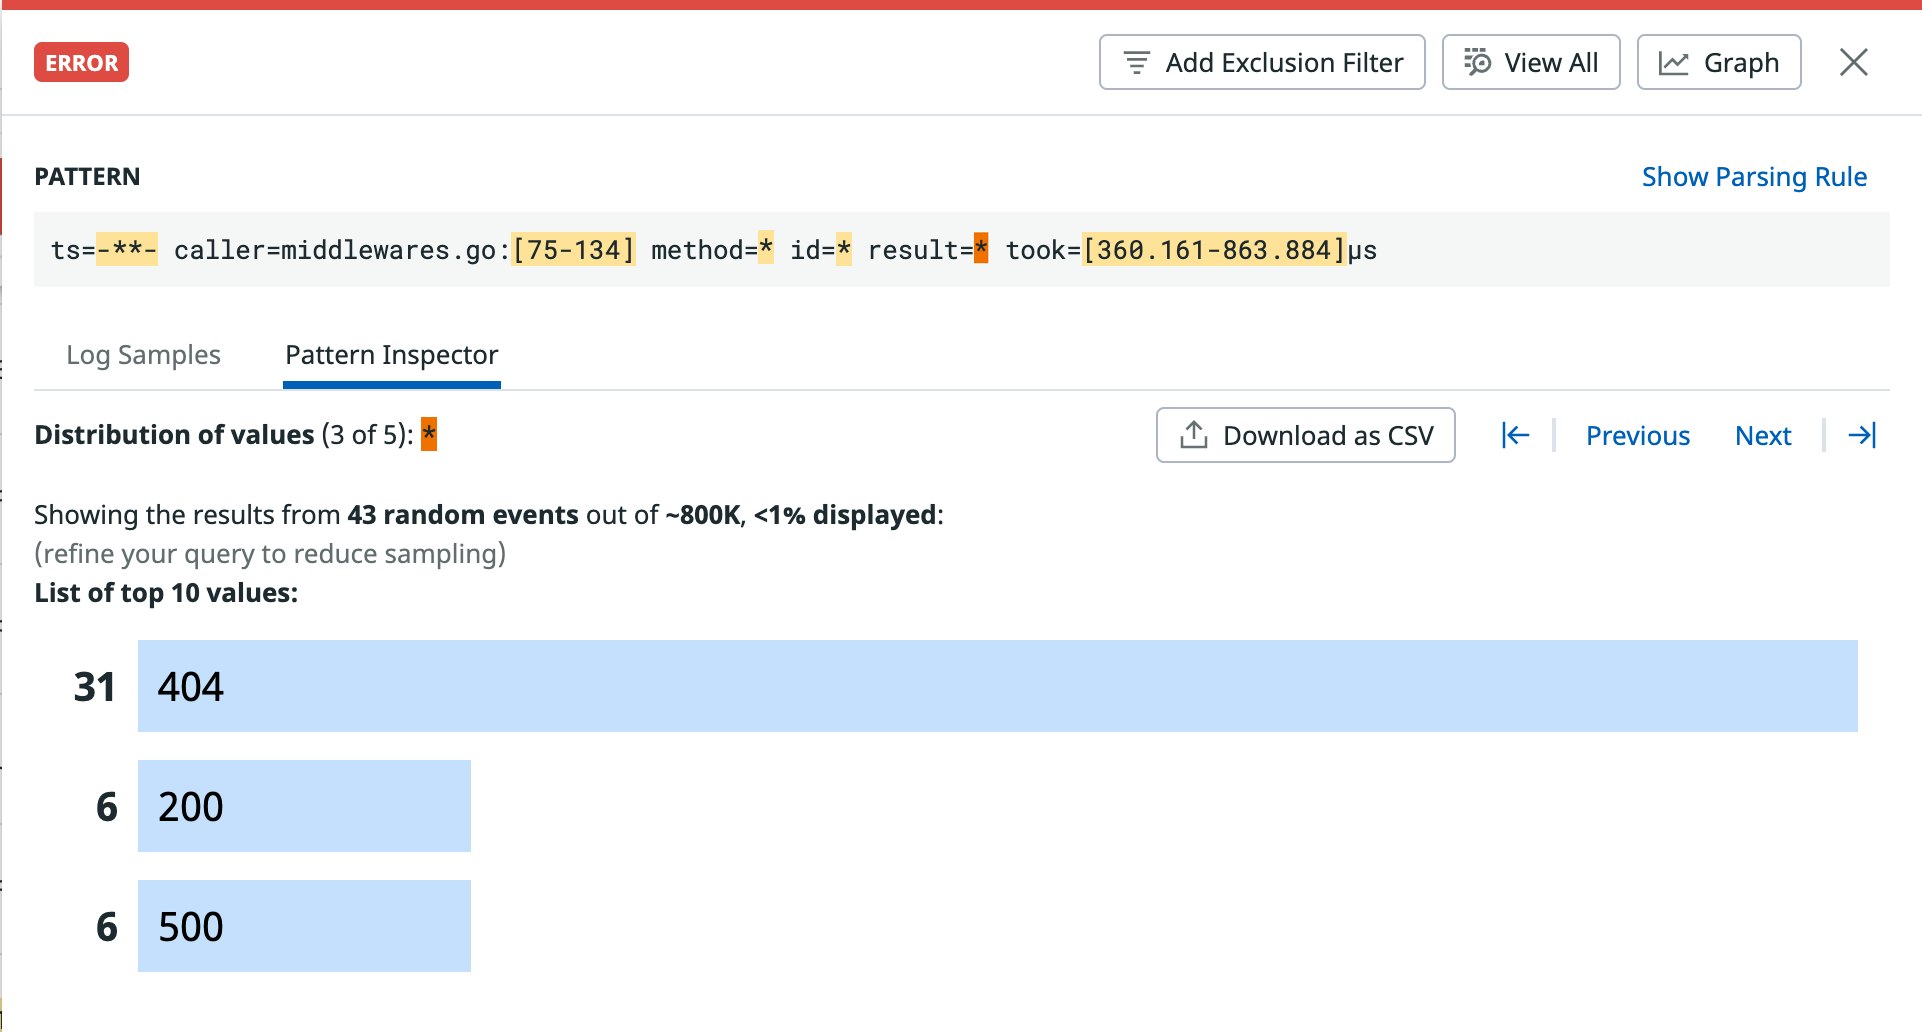The height and width of the screenshot is (1032, 1922).
Task: Click the 200 value bar
Action: tap(304, 806)
